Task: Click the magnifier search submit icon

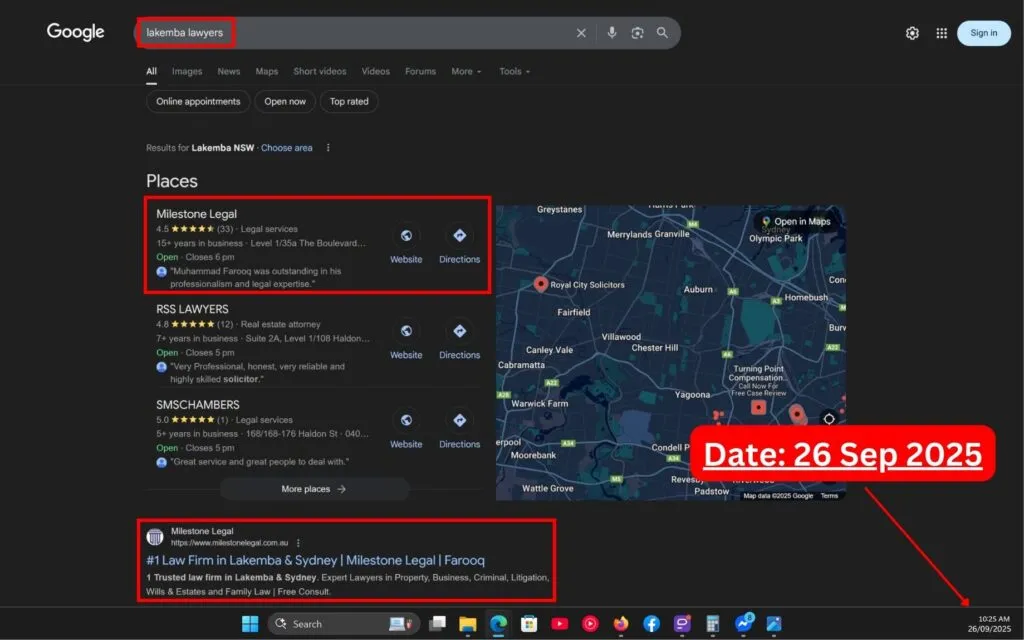Action: click(x=662, y=33)
